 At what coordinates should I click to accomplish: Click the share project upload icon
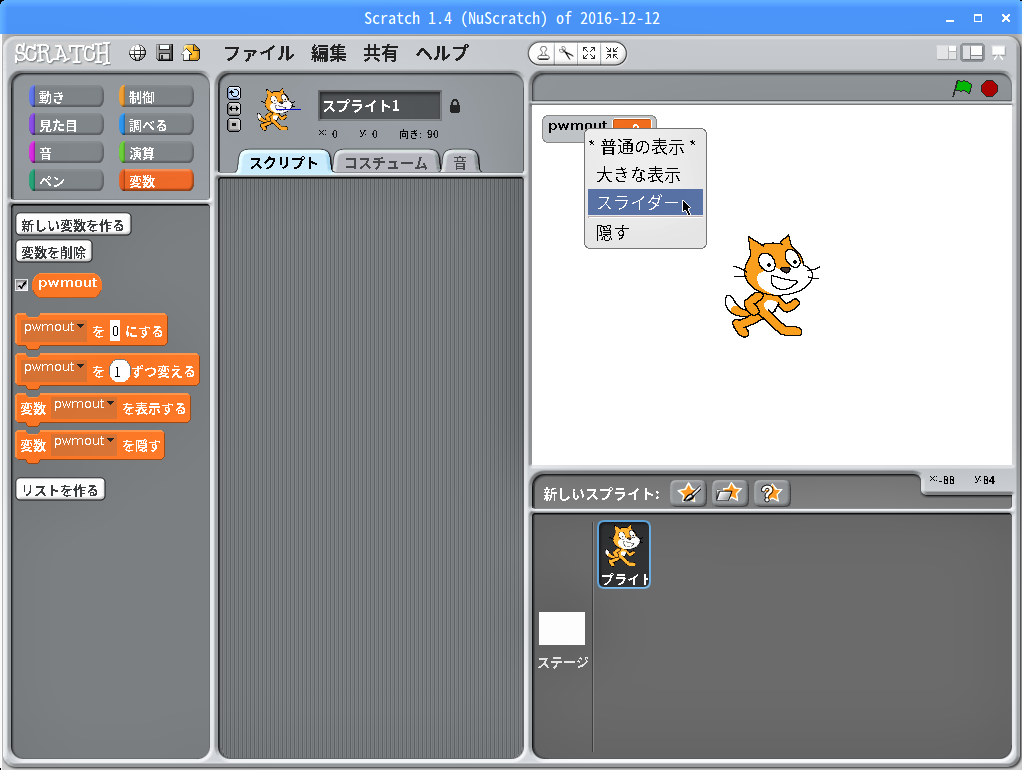click(192, 53)
